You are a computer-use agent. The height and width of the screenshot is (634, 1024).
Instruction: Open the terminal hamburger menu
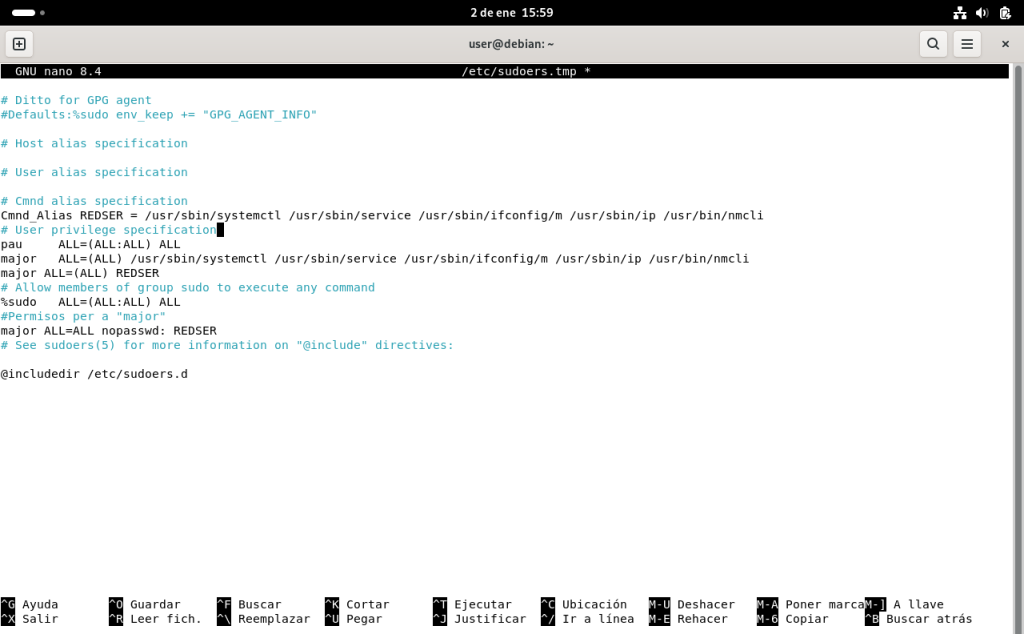pyautogui.click(x=966, y=44)
